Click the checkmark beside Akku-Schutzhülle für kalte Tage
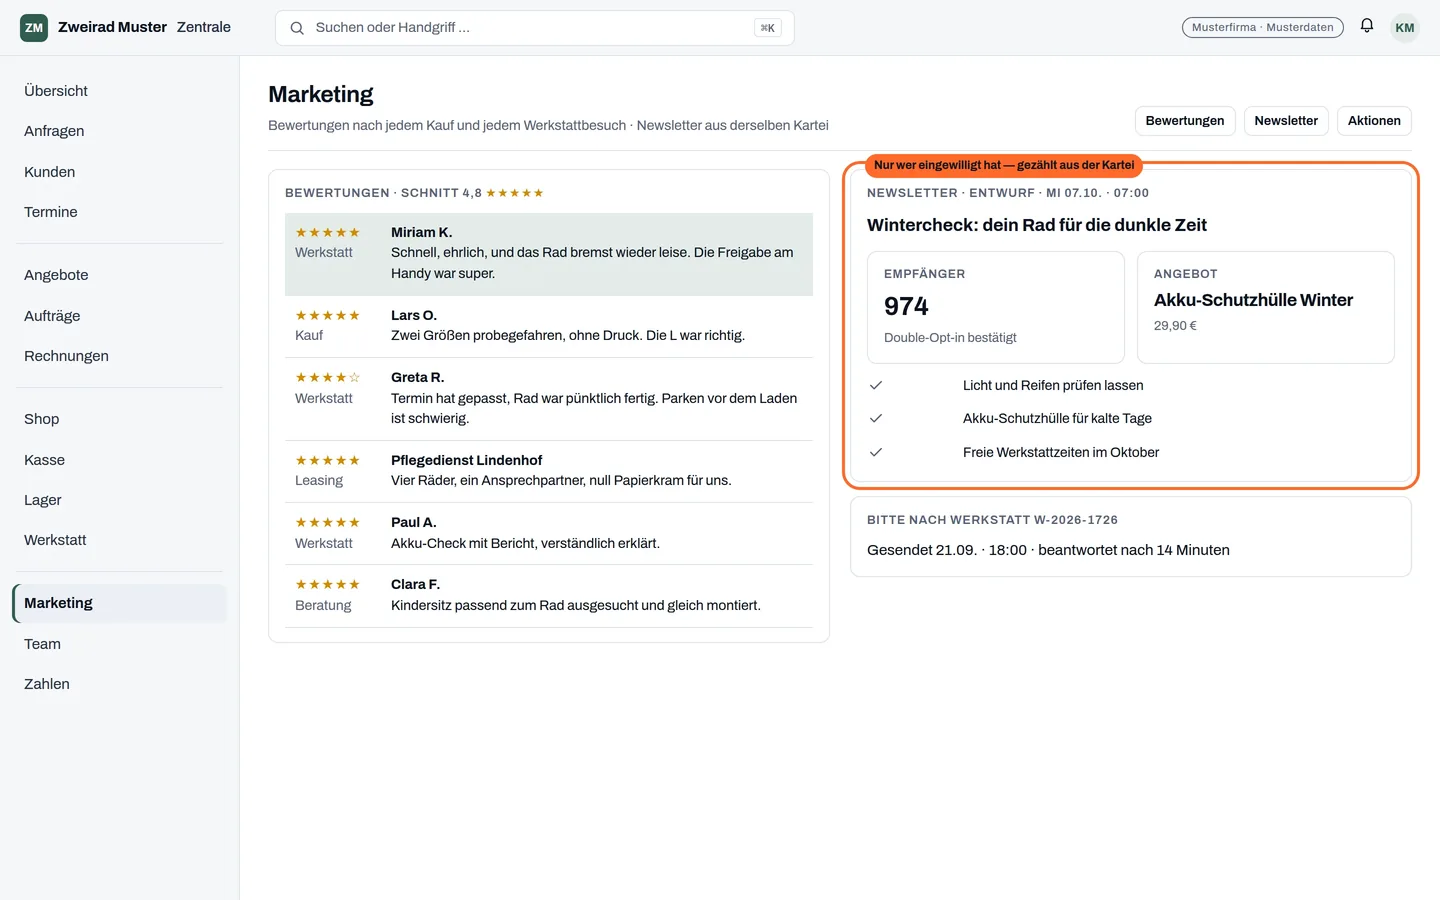Screen dimensions: 1440x900 pos(876,418)
